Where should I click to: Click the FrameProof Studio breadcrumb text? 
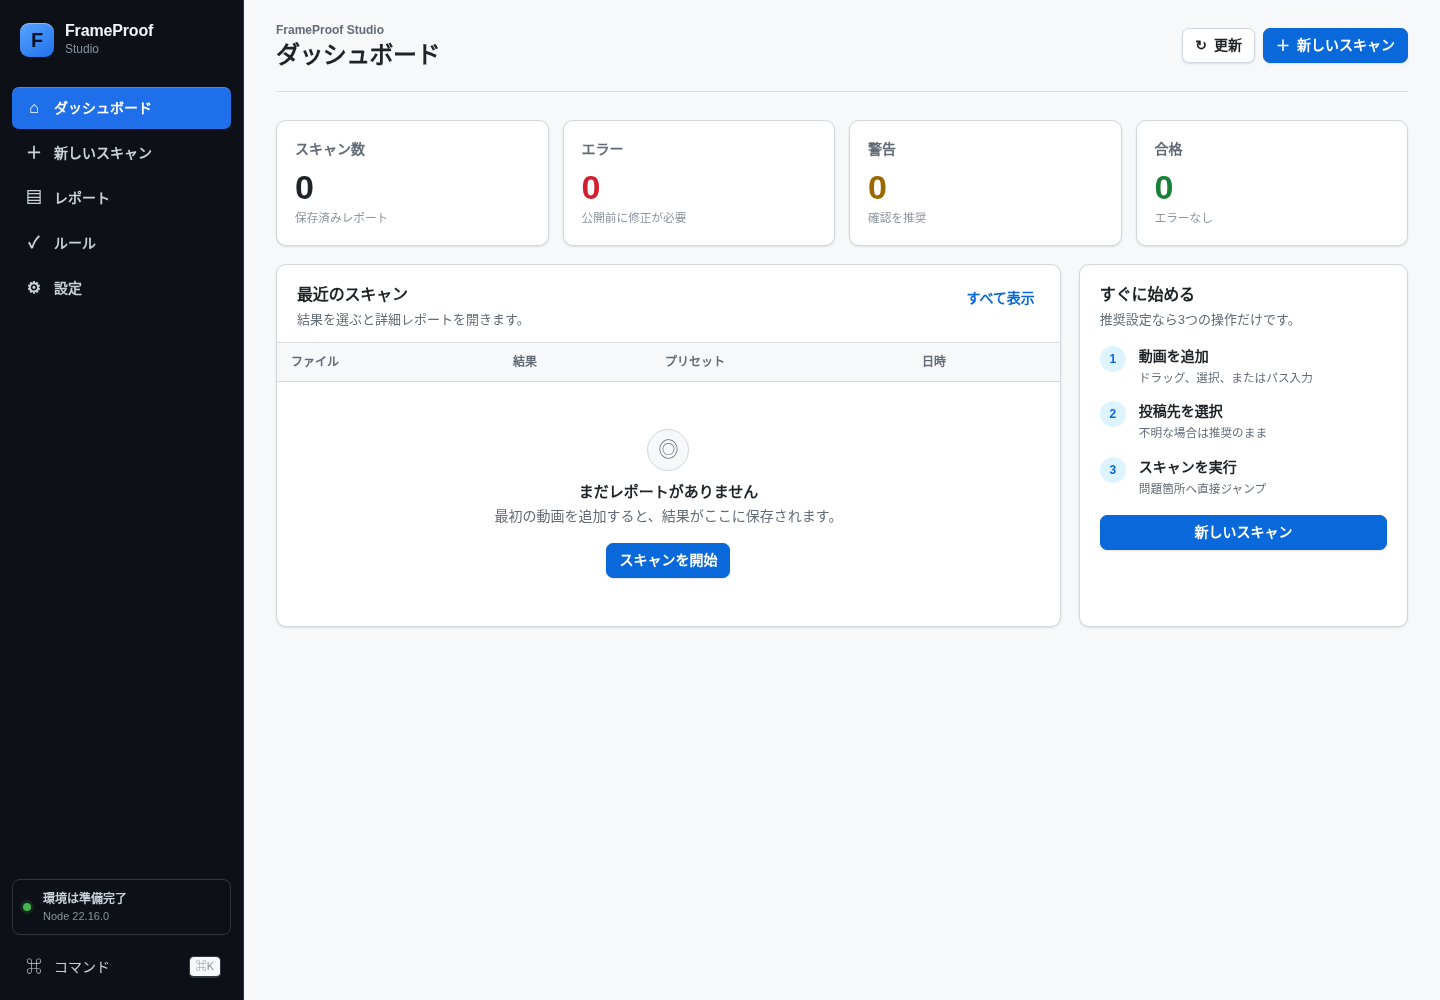point(330,30)
